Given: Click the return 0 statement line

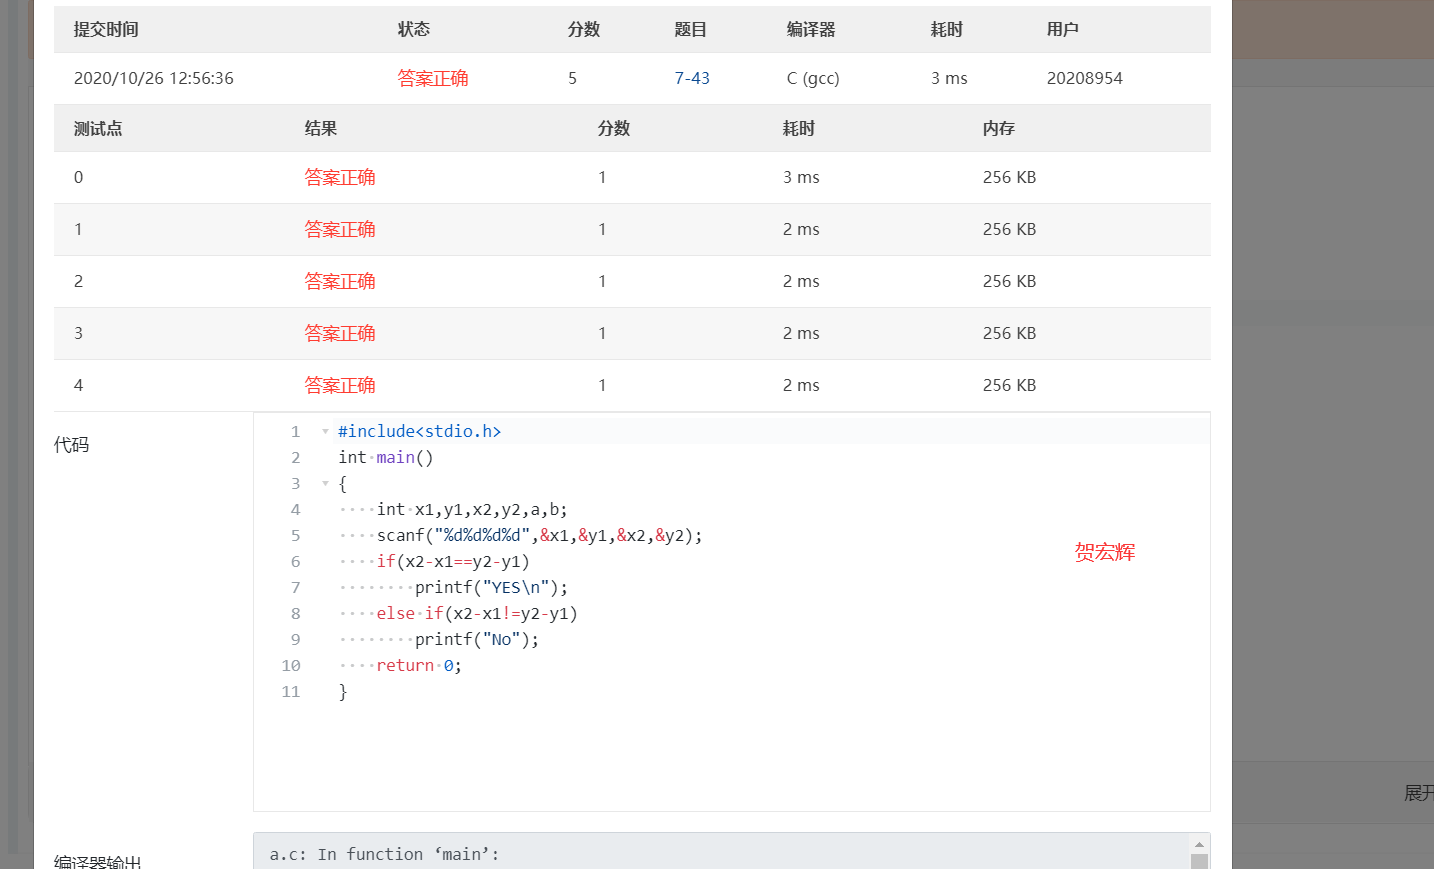Looking at the screenshot, I should (x=419, y=665).
